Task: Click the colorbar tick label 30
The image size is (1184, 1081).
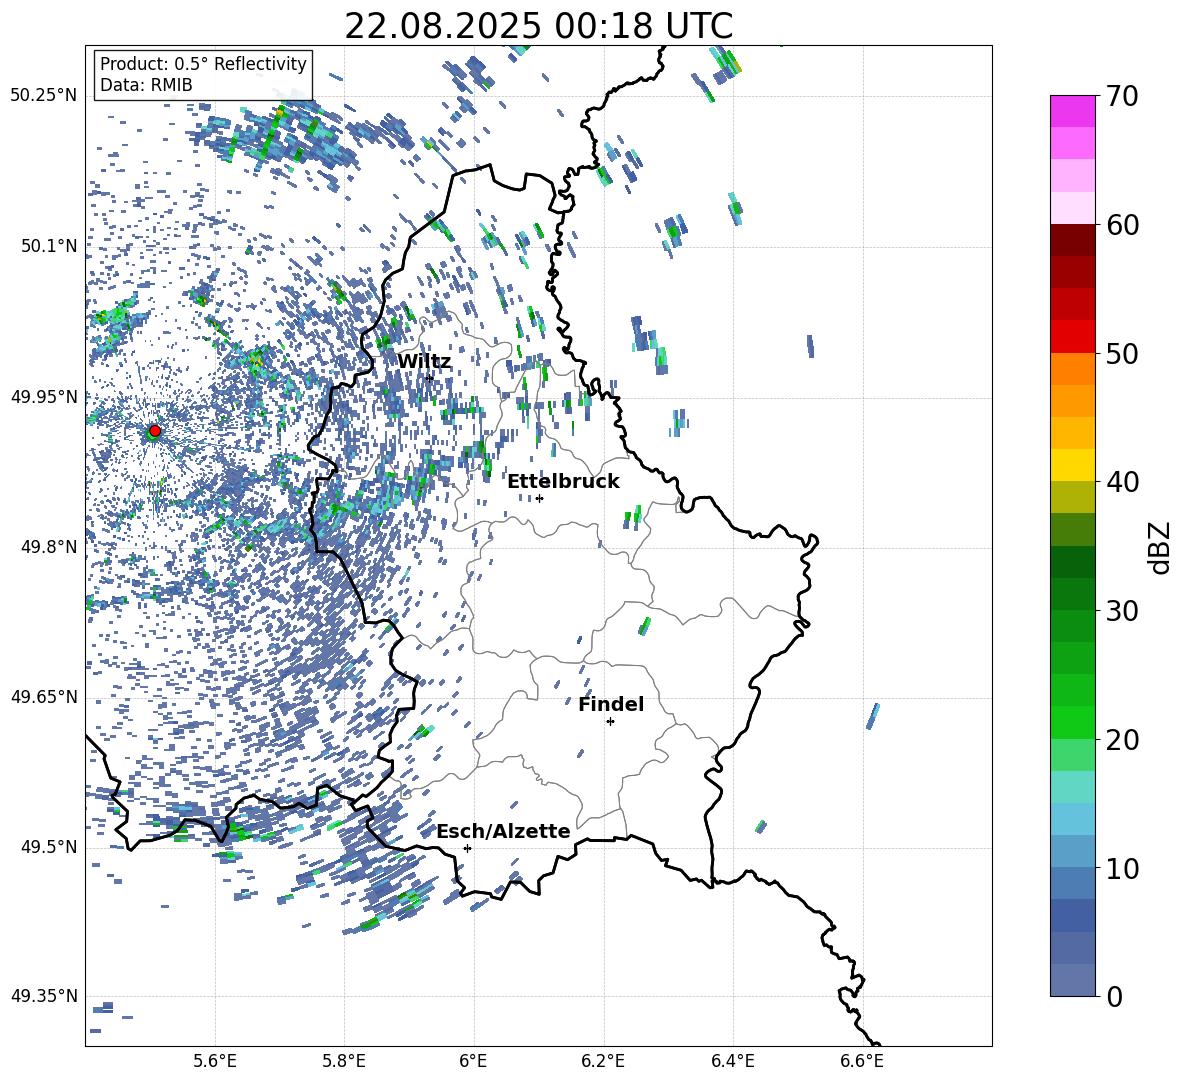Action: click(x=1123, y=611)
